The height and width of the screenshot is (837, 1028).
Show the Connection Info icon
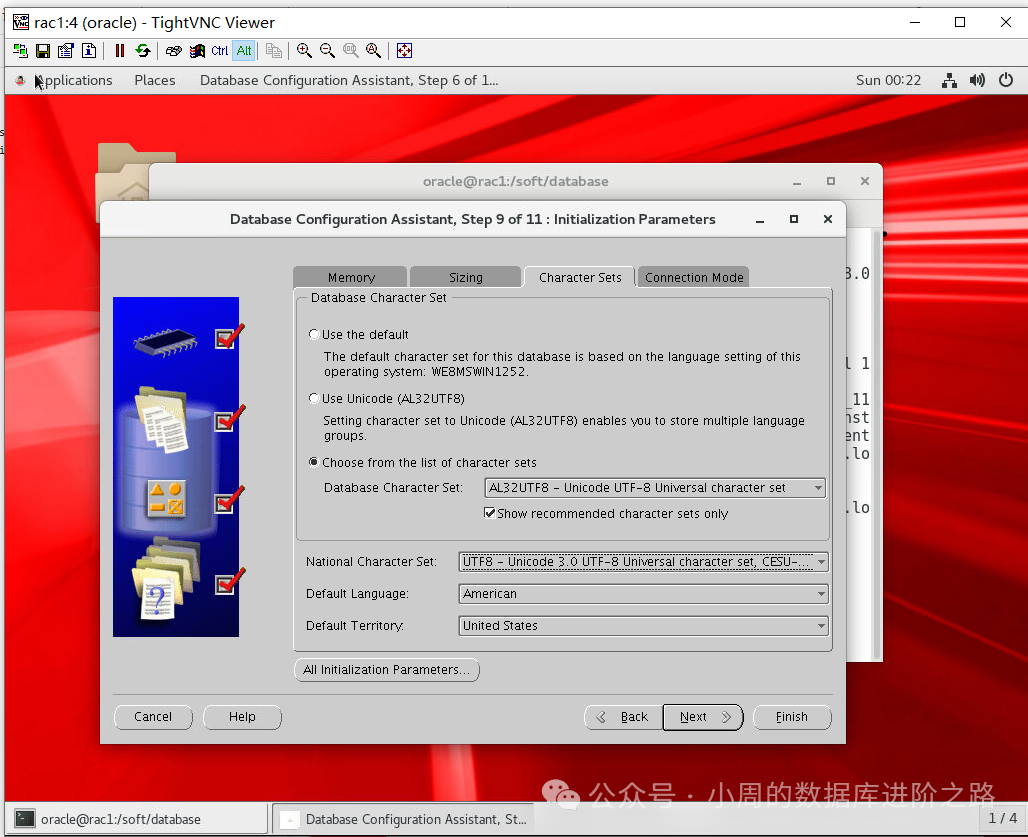pyautogui.click(x=89, y=50)
